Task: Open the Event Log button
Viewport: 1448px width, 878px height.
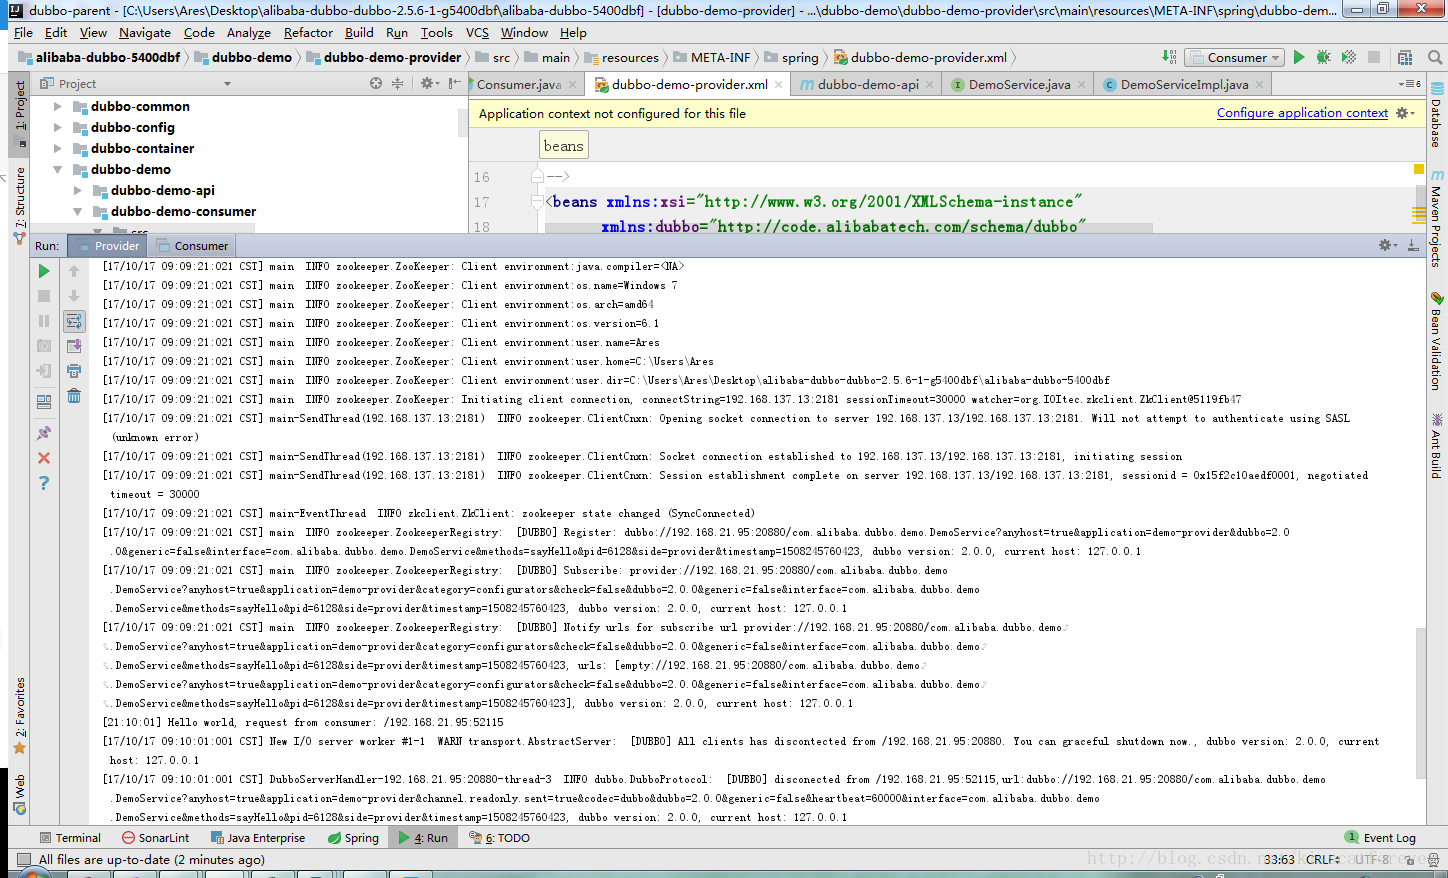Action: point(1380,838)
